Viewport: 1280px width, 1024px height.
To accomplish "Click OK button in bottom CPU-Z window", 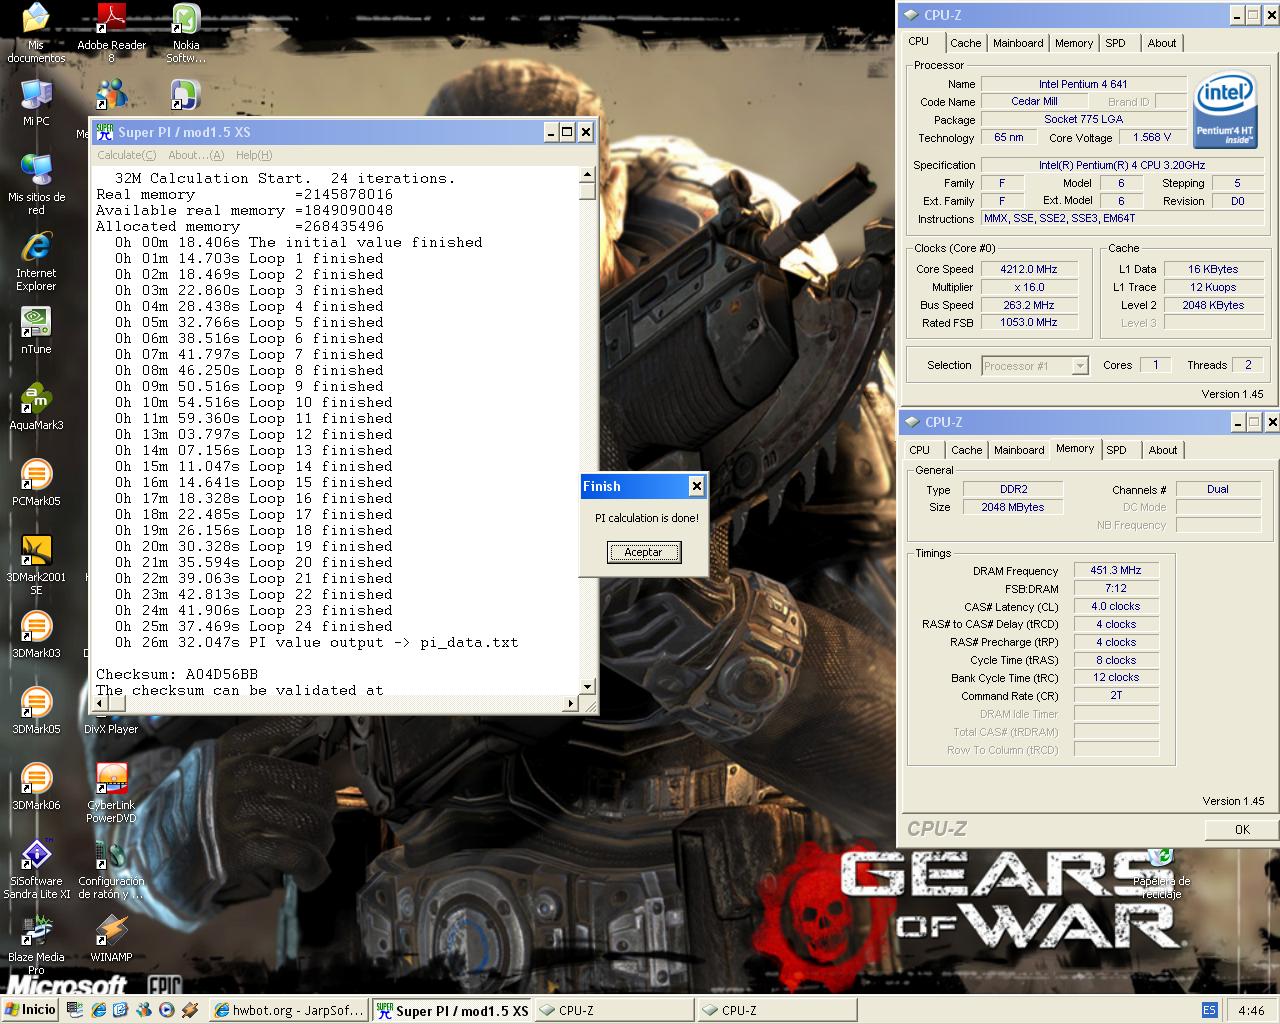I will (1242, 829).
